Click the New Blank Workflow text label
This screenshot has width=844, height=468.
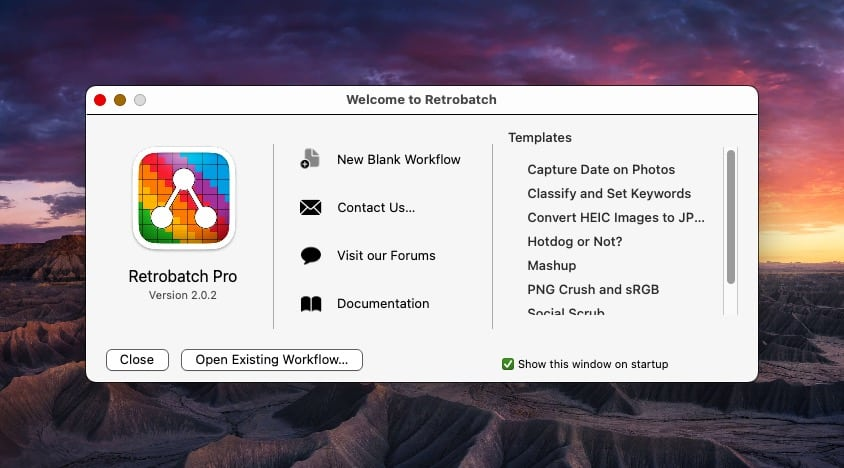pyautogui.click(x=398, y=159)
